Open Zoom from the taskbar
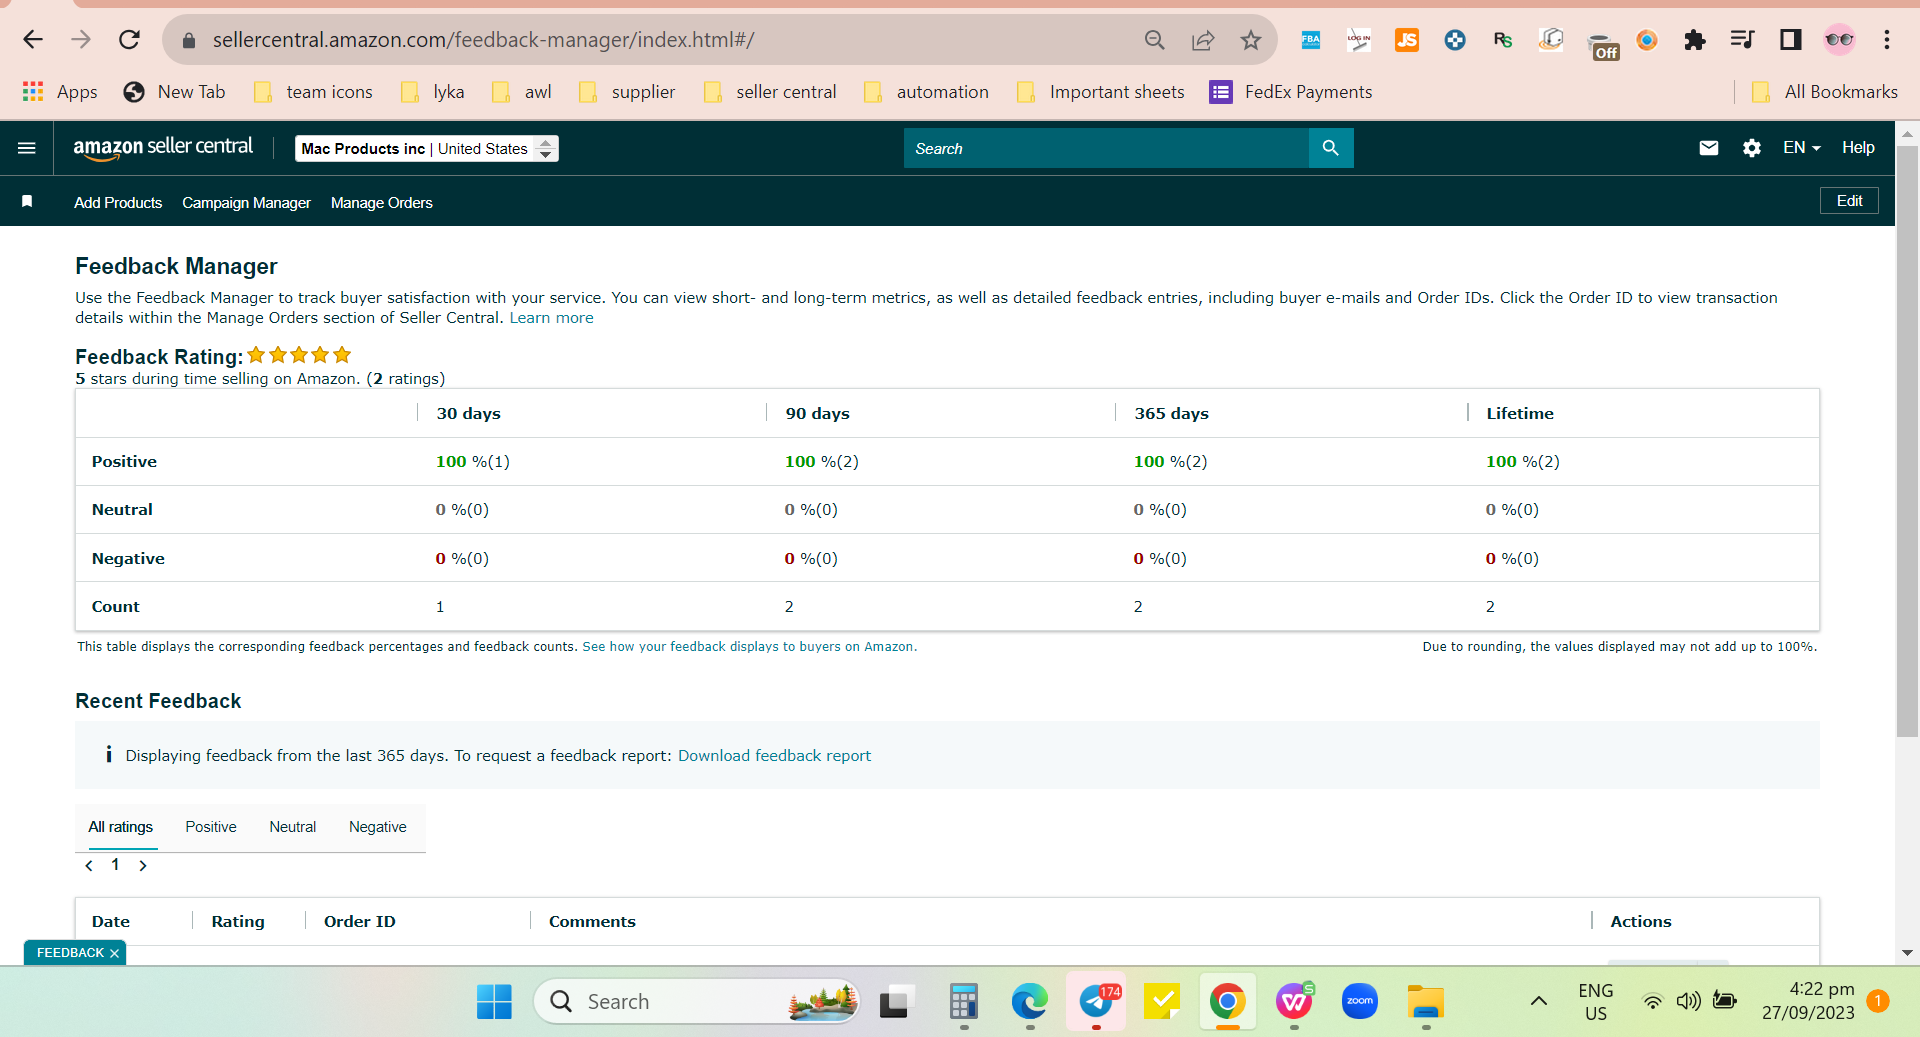Image resolution: width=1920 pixels, height=1037 pixels. coord(1360,1001)
